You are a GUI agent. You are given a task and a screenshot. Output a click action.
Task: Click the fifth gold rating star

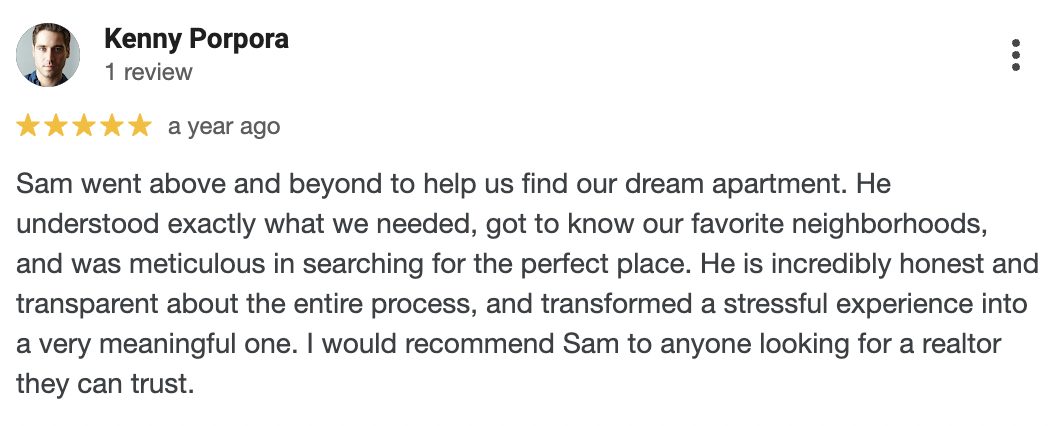pyautogui.click(x=140, y=125)
